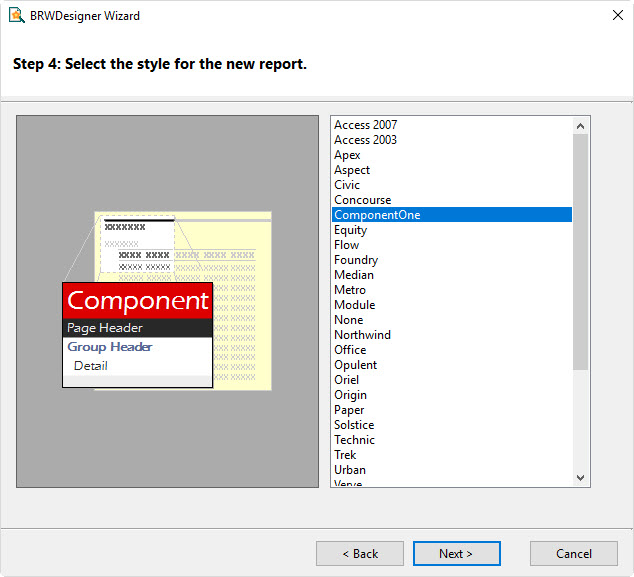Pick the Oriel style
This screenshot has height=577, width=634.
[x=452, y=379]
